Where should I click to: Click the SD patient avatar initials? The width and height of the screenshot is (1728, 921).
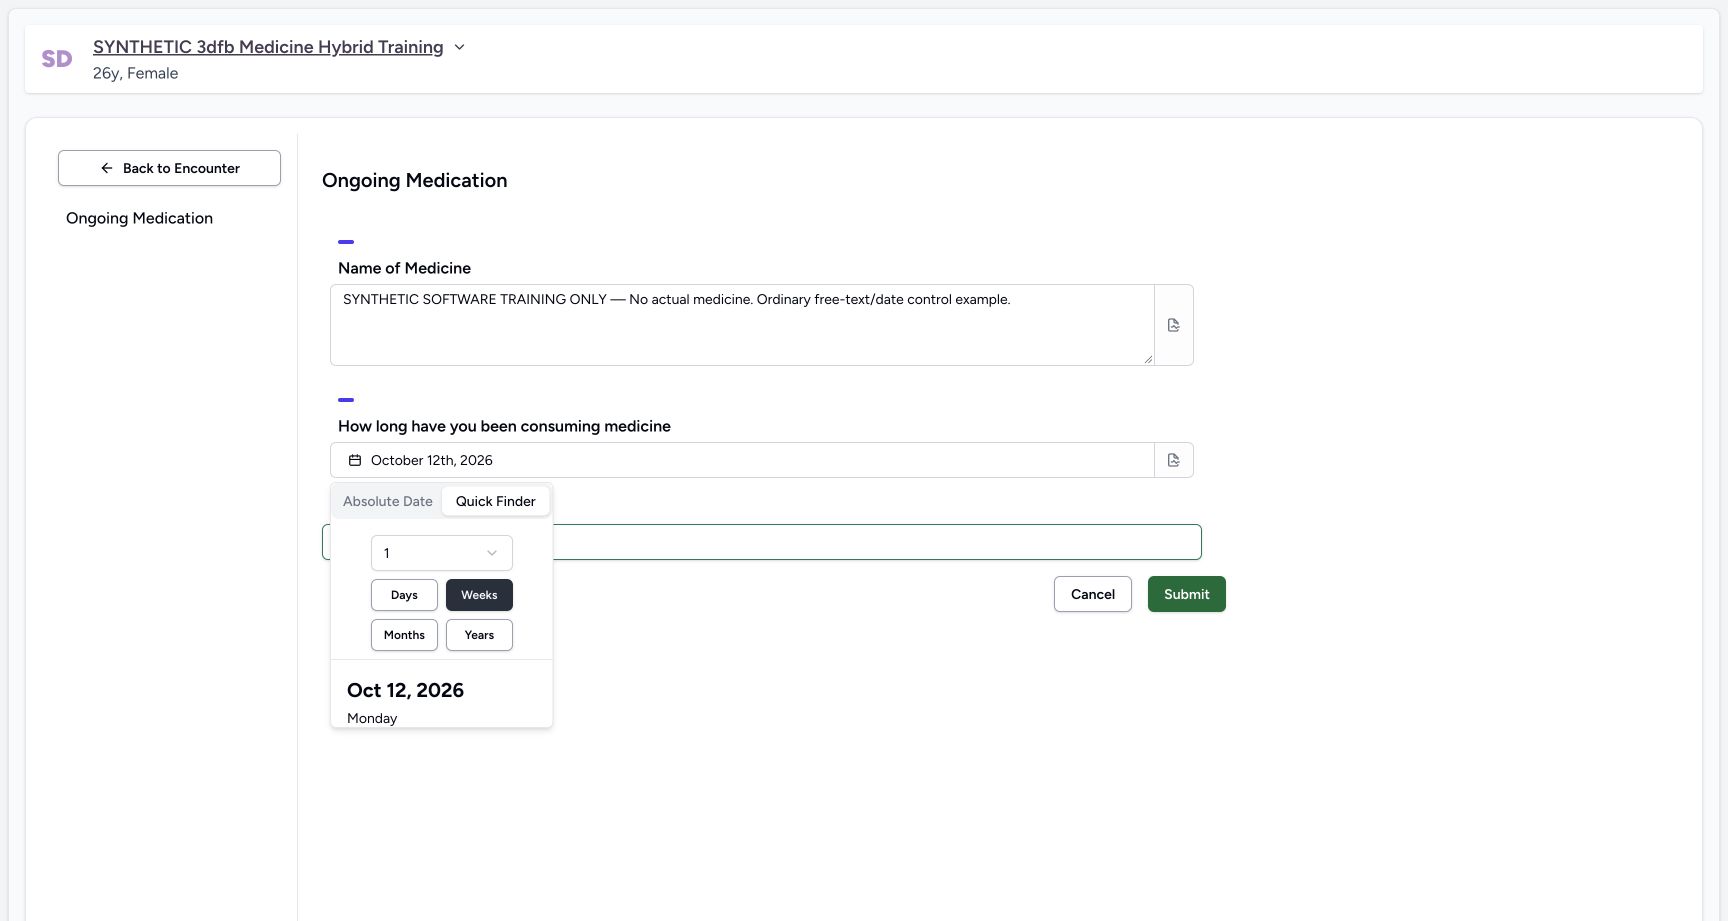57,59
